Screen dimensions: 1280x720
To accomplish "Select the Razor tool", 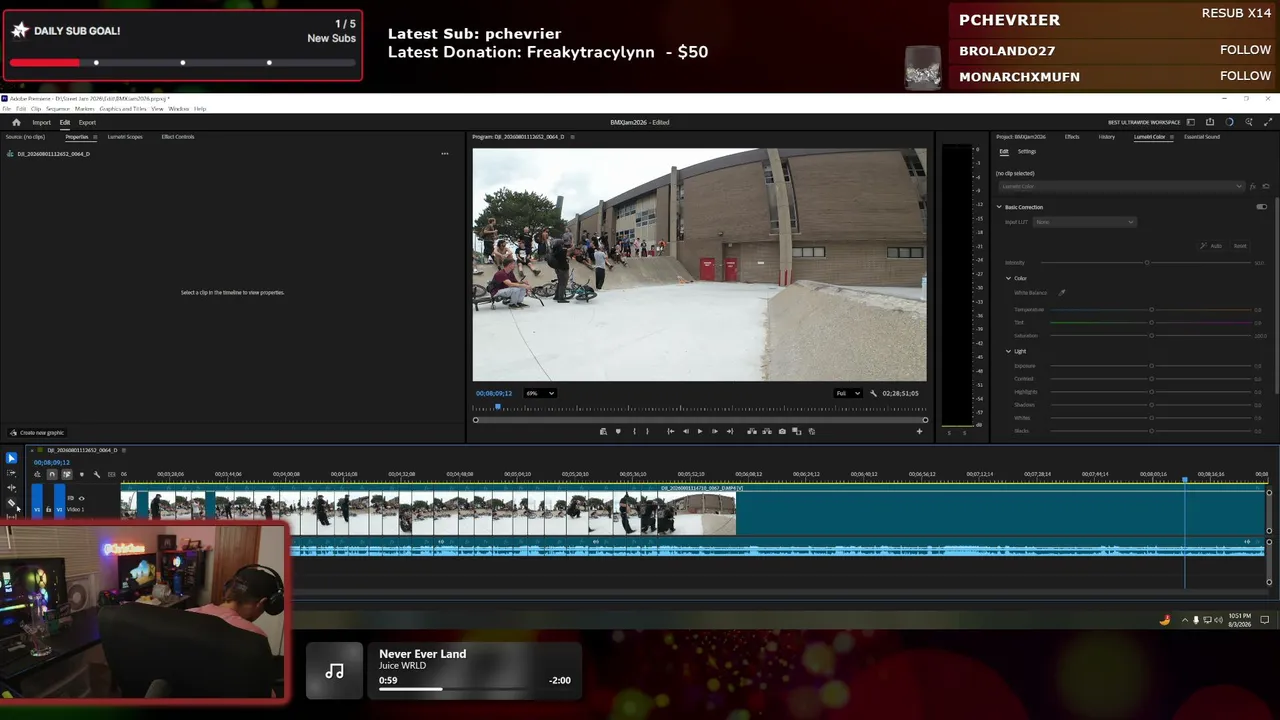I will (11, 502).
